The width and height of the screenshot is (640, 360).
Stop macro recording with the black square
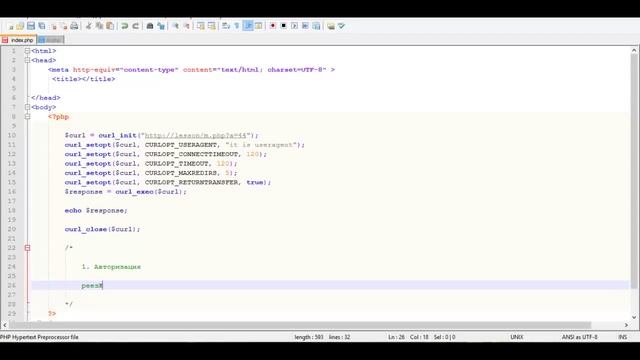tap(284, 26)
